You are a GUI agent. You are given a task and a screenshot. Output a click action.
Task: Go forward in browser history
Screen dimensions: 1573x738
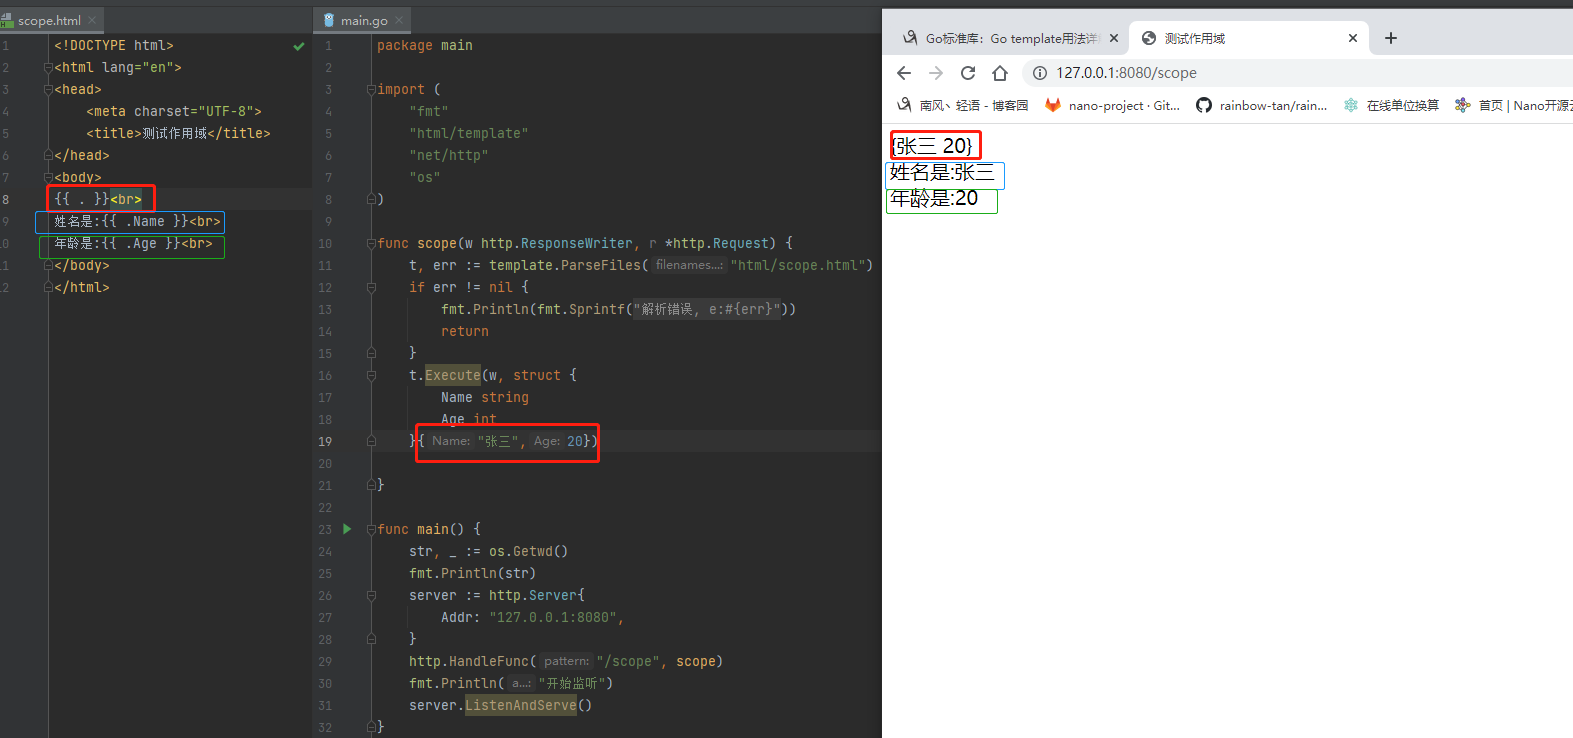[936, 73]
